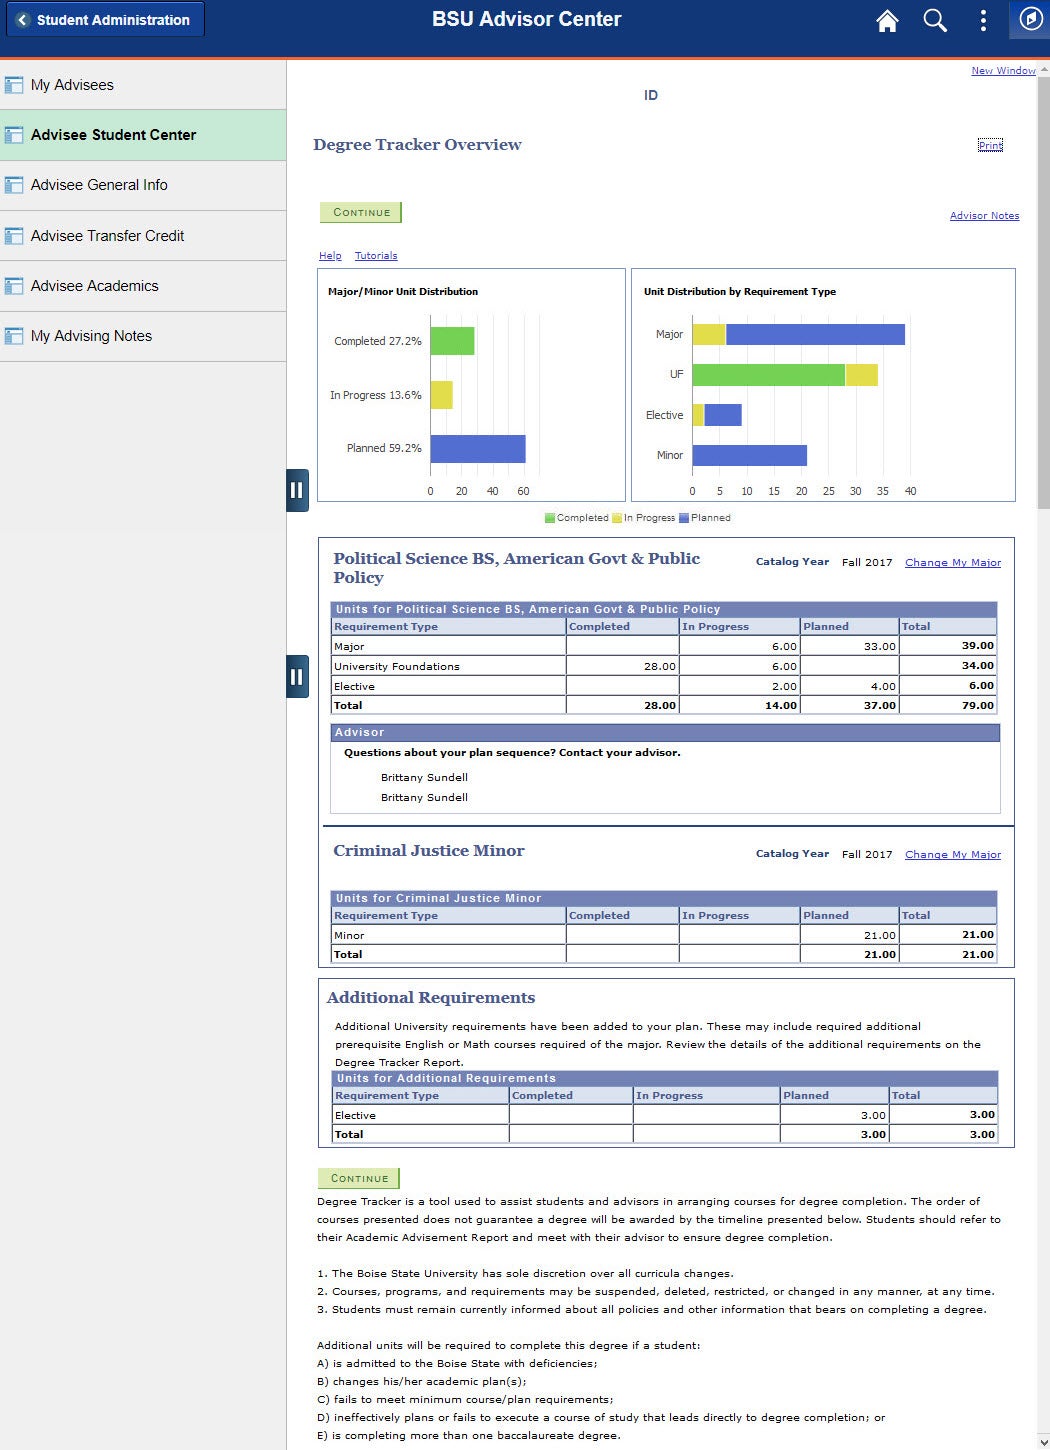The image size is (1050, 1450).
Task: Go back to Student Administration
Action: point(104,20)
